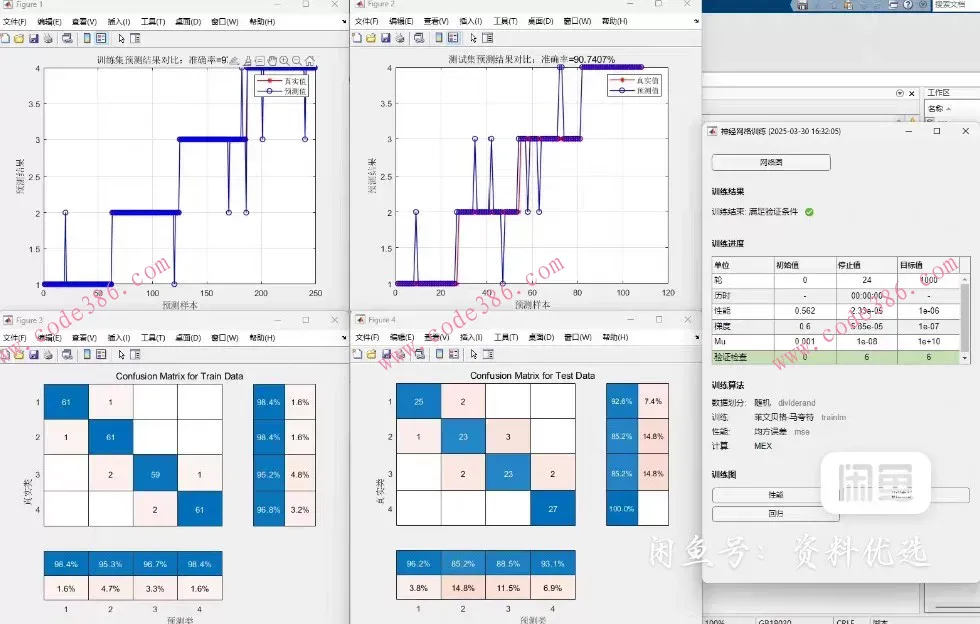The image size is (980, 624).
Task: Click New Figure icon in Figure 4 toolbar
Action: (x=357, y=354)
